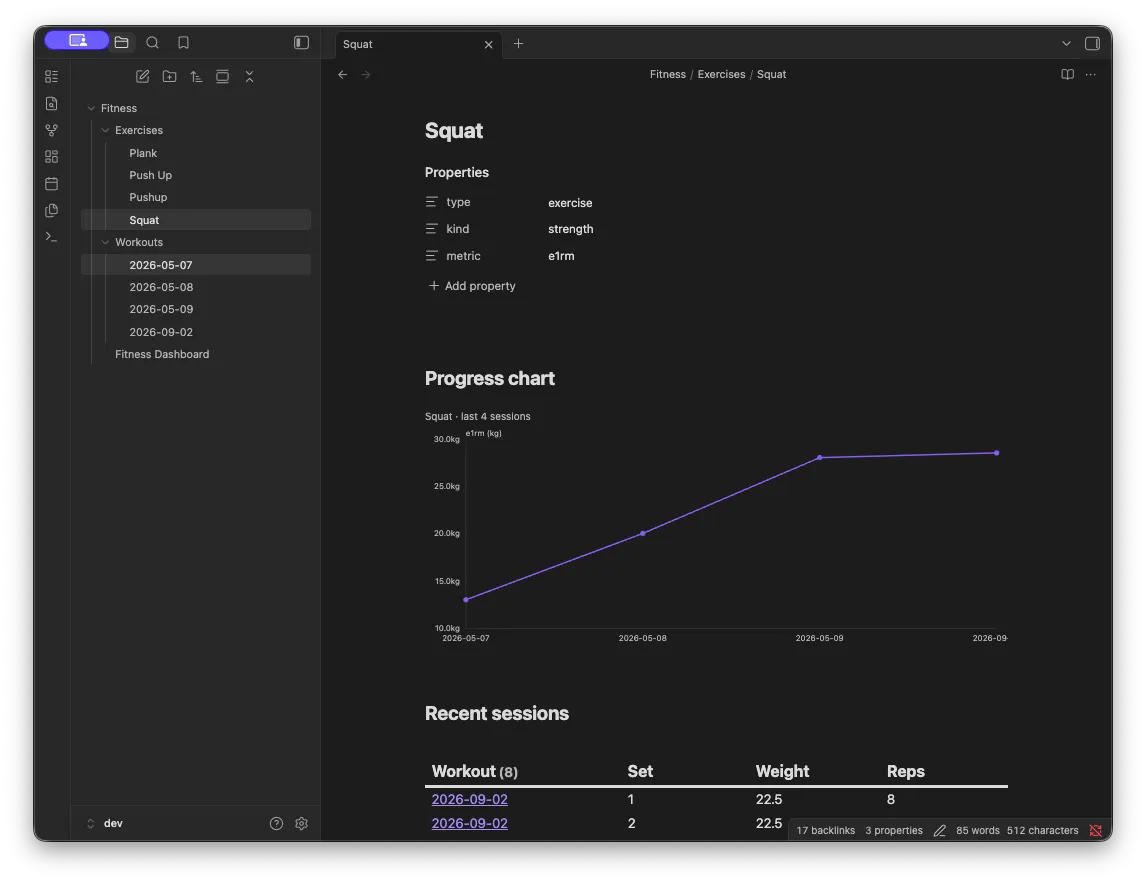This screenshot has height=883, width=1146.
Task: Click Exercises in the breadcrumb
Action: point(721,75)
